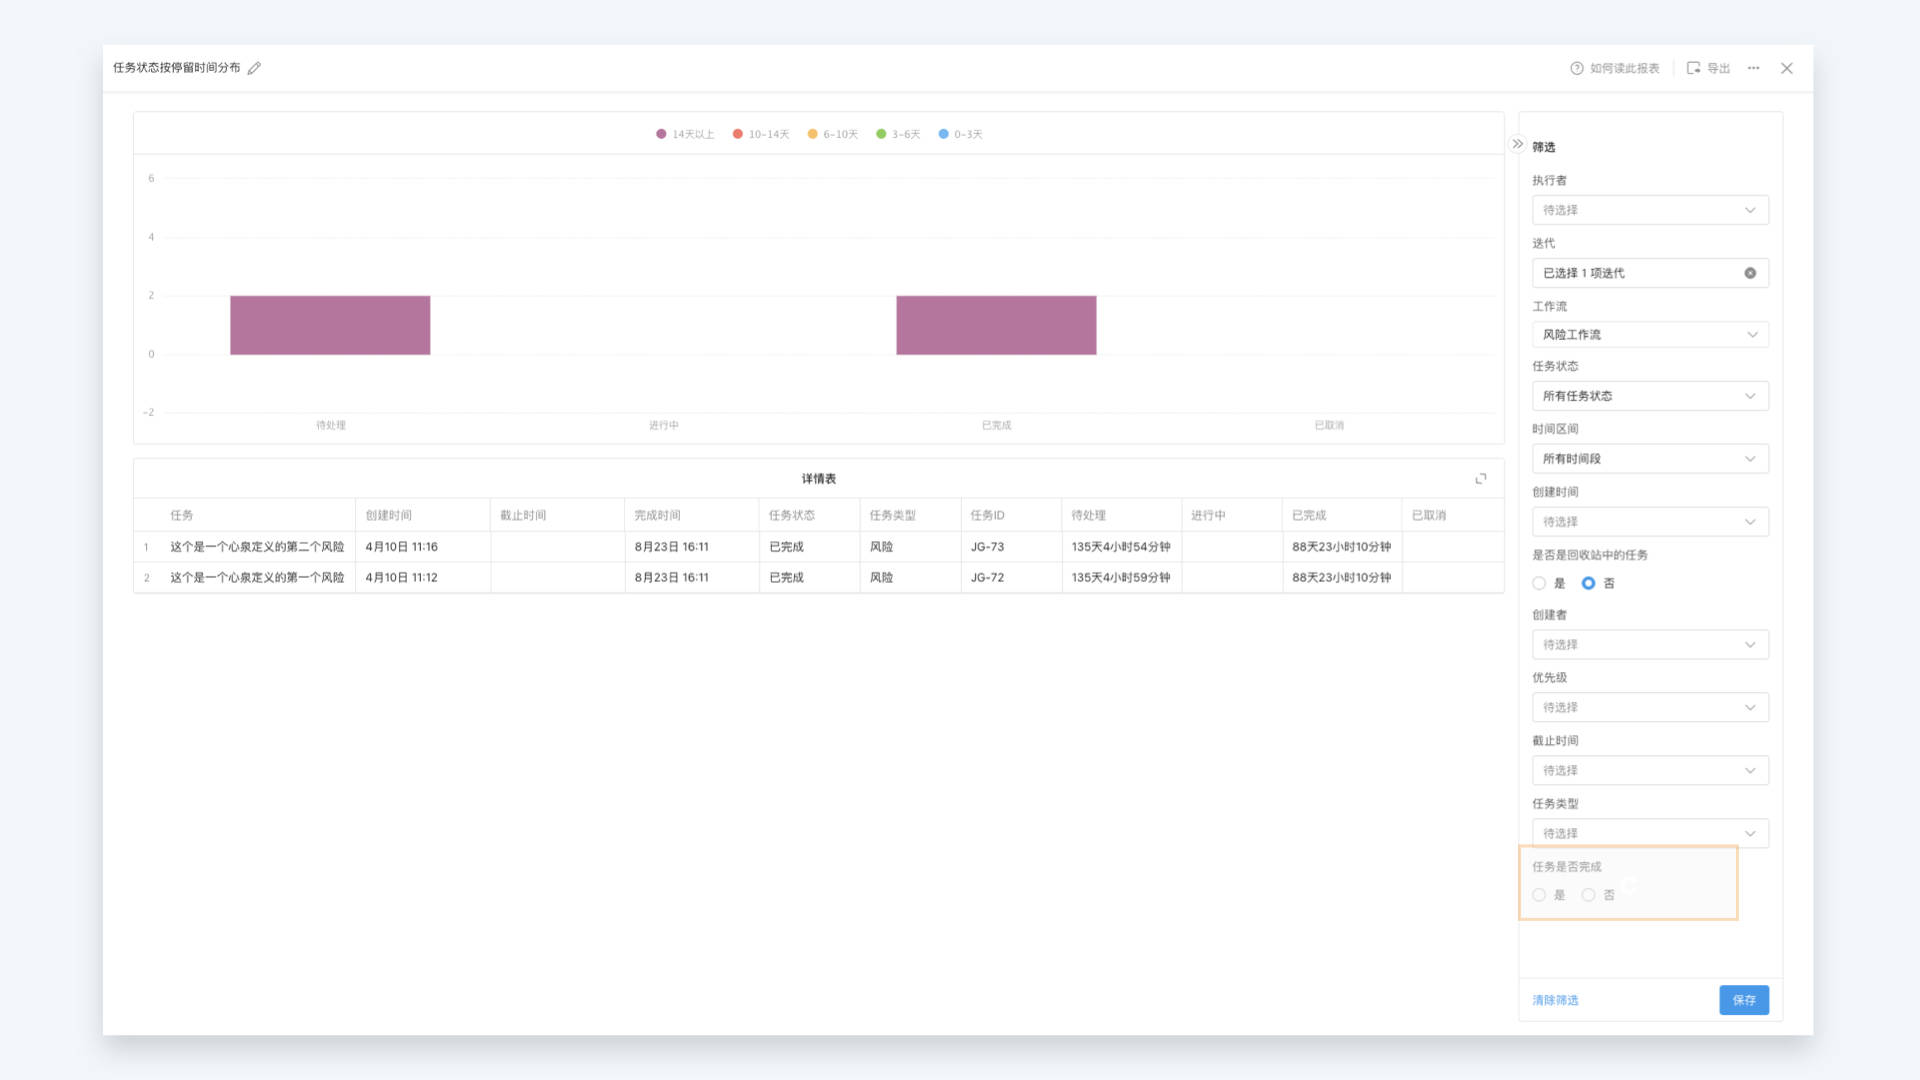Open the 风险工作流 workflow dropdown

tap(1650, 335)
